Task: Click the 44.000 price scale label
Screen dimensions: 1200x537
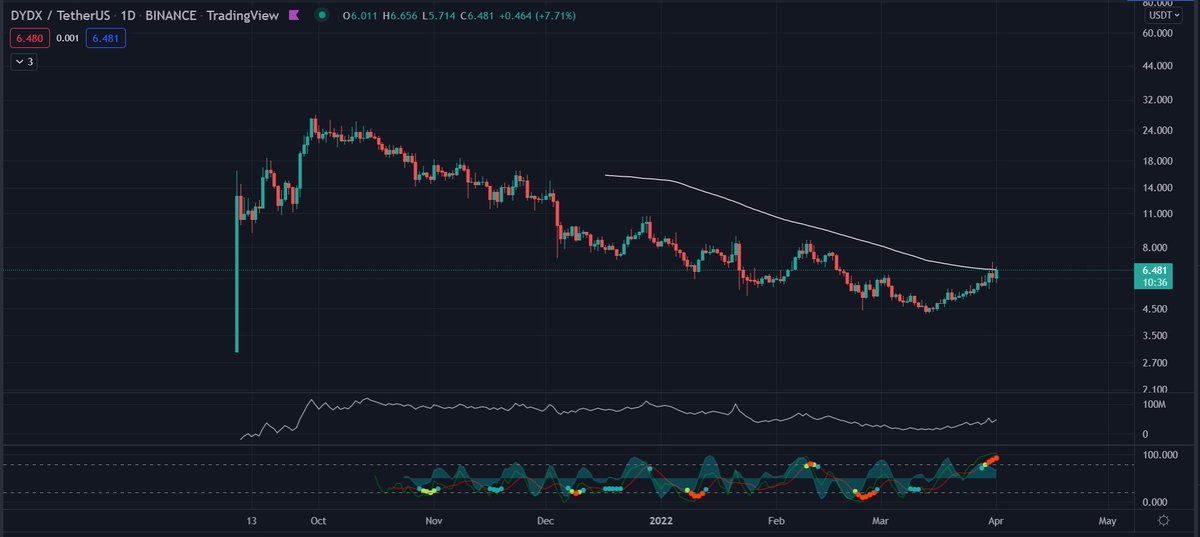Action: 1158,66
